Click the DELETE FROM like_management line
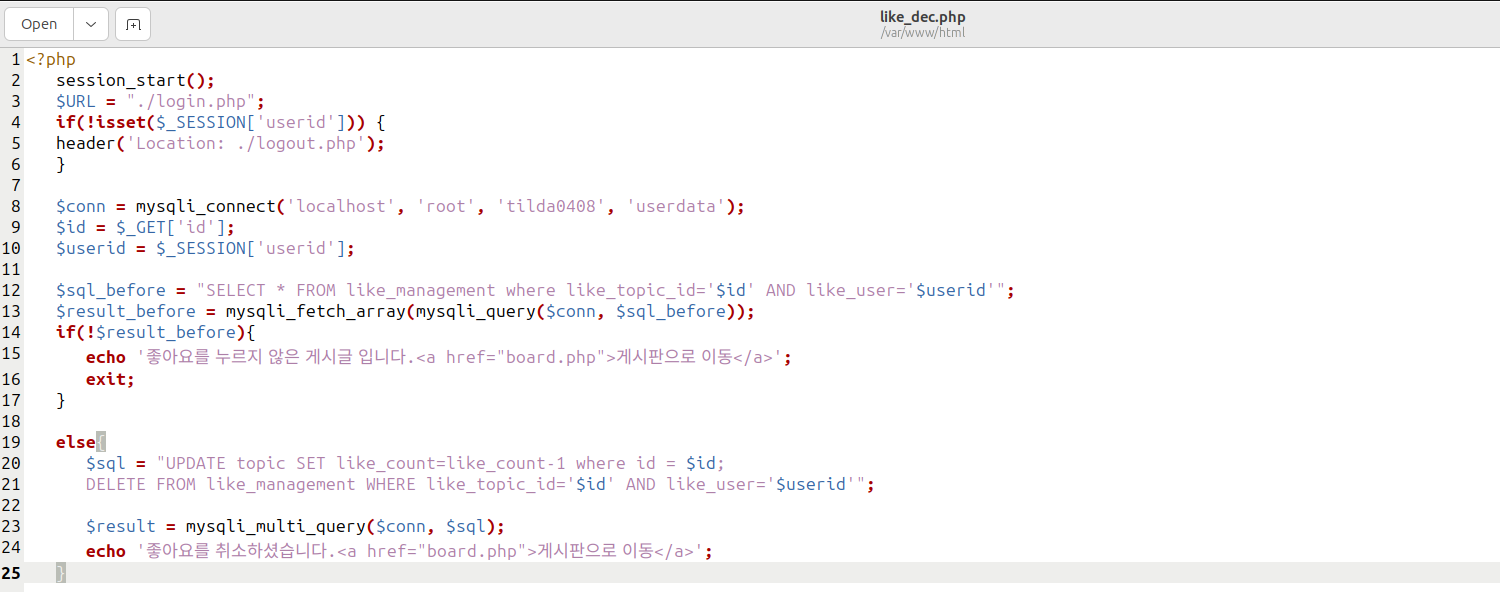The height and width of the screenshot is (592, 1500). [x=480, y=484]
